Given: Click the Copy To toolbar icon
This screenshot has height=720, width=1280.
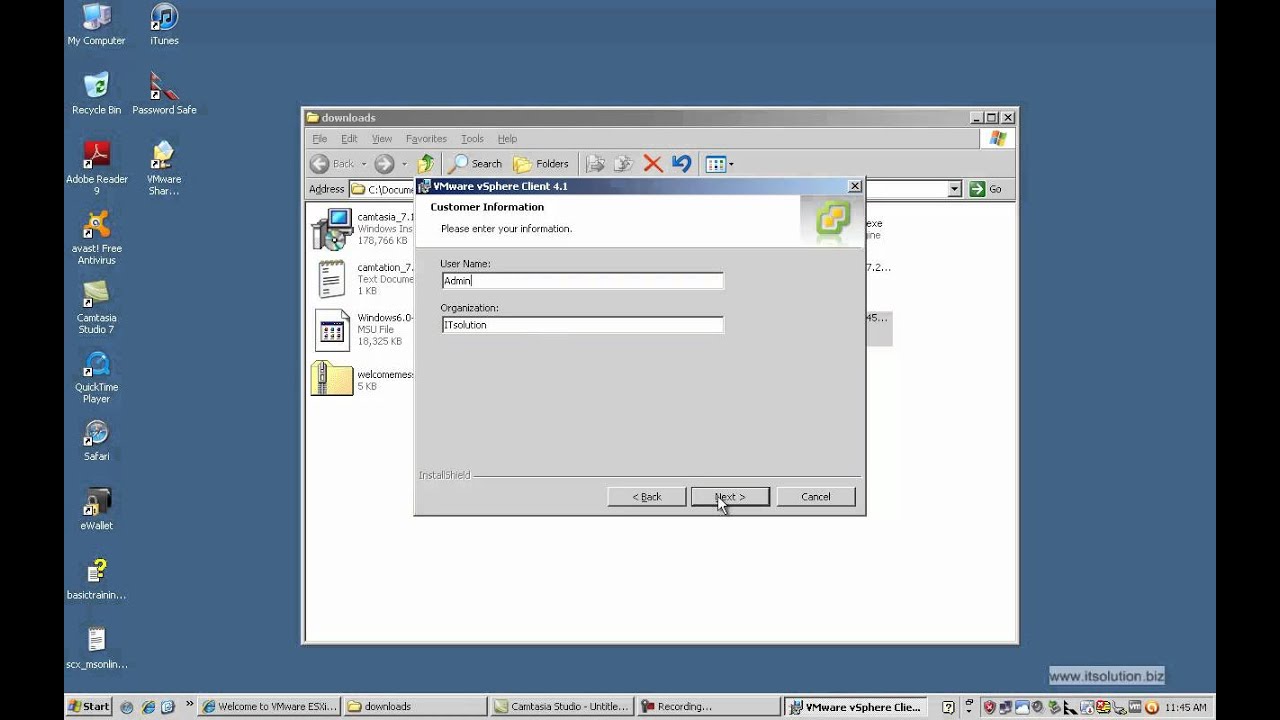Looking at the screenshot, I should point(624,164).
